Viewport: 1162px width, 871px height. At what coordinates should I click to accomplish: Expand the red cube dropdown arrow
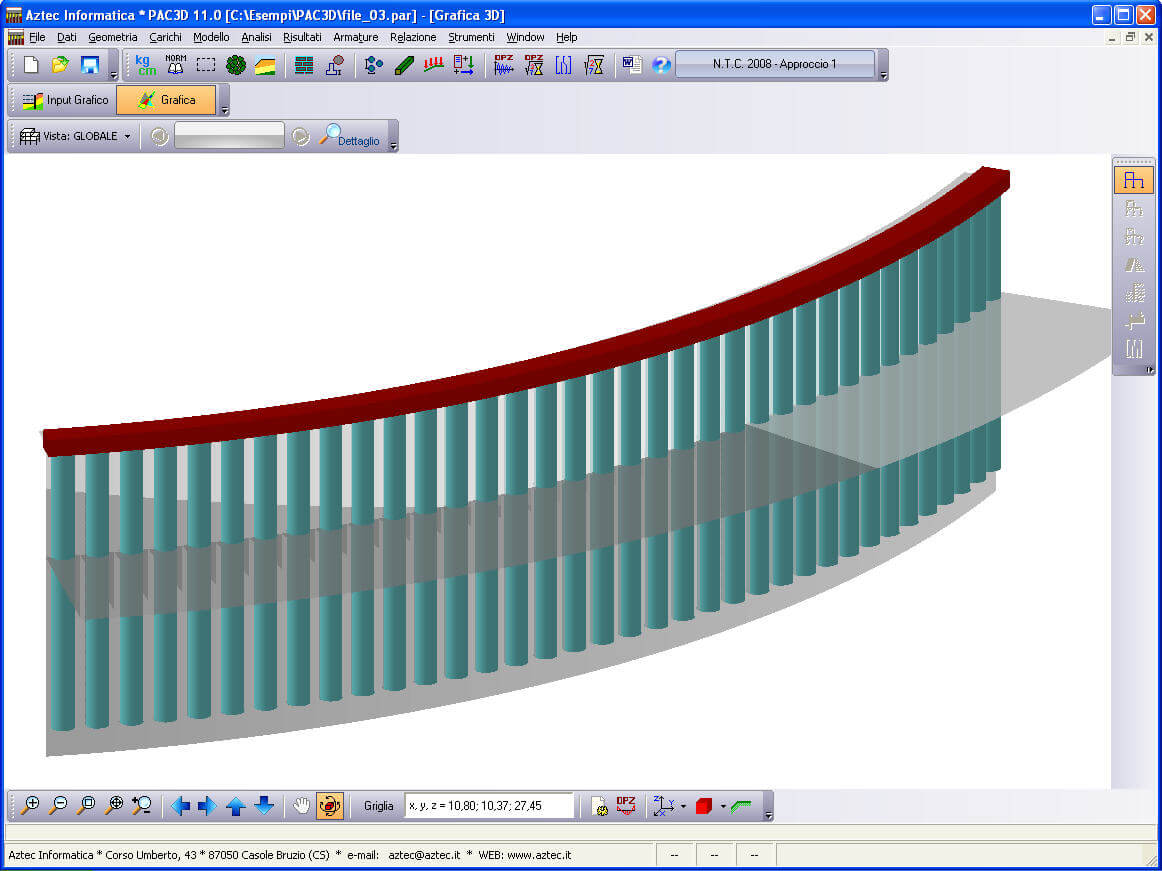click(722, 806)
